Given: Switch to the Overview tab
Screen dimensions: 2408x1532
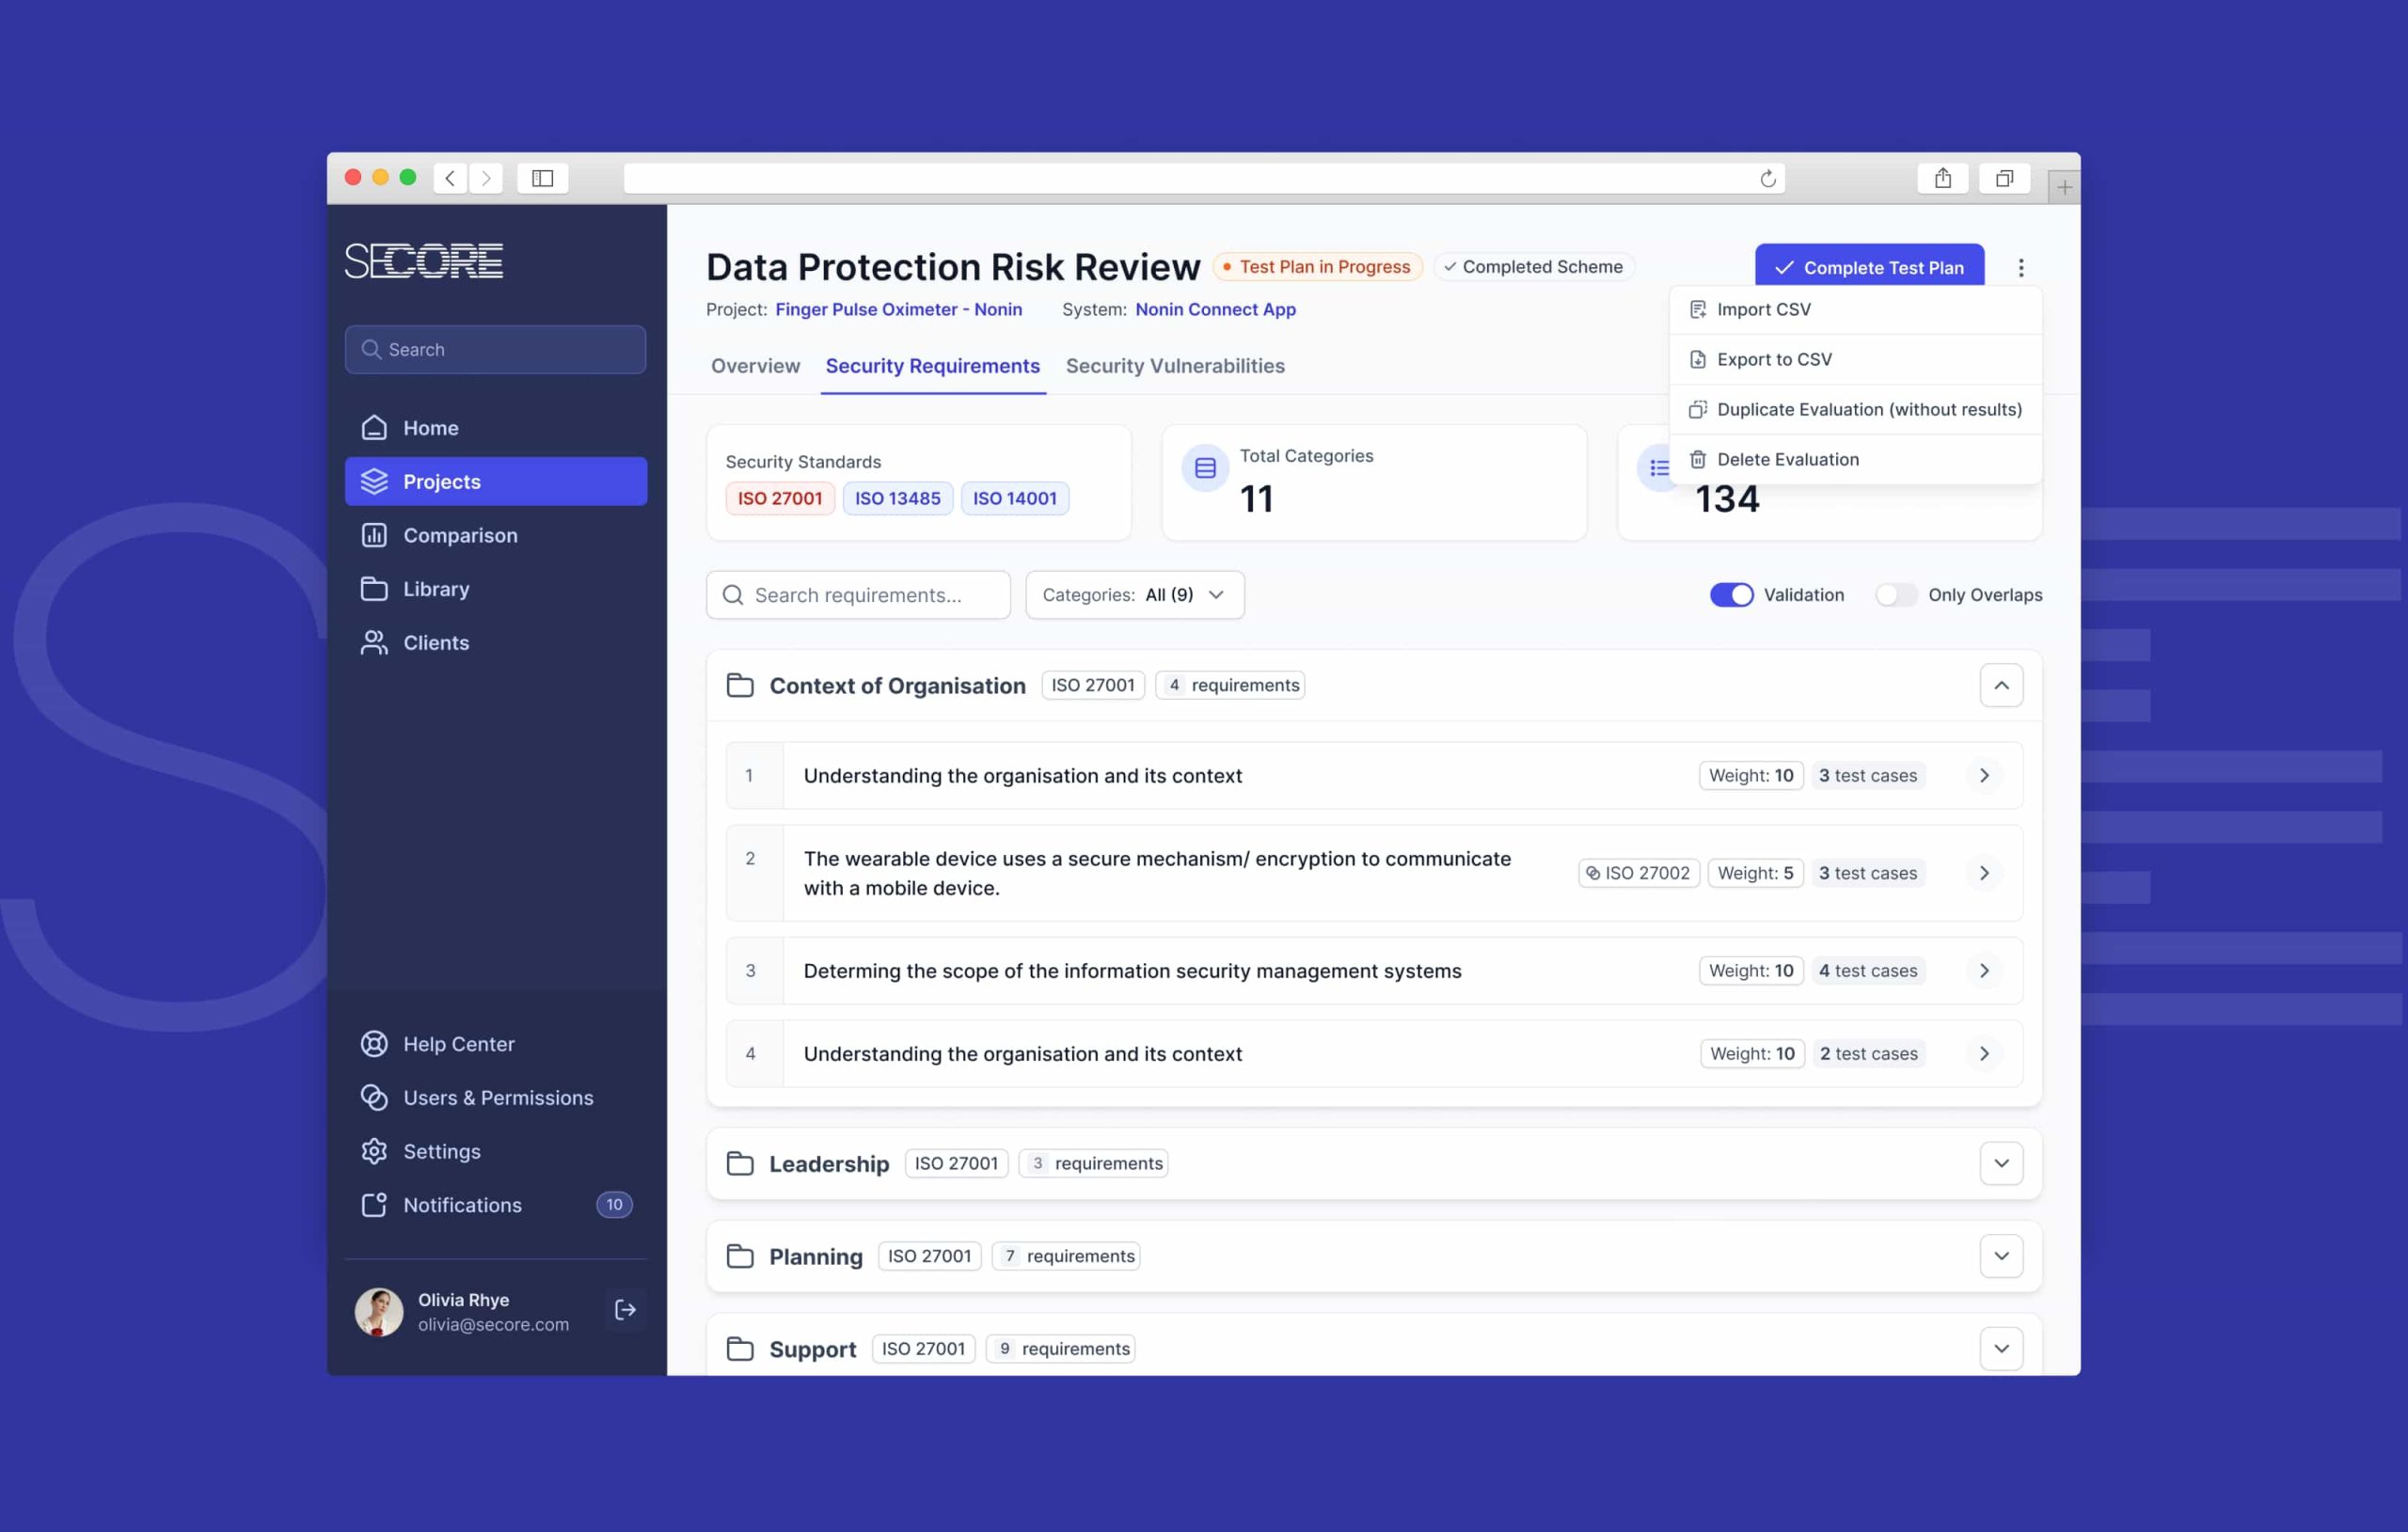Looking at the screenshot, I should point(755,366).
